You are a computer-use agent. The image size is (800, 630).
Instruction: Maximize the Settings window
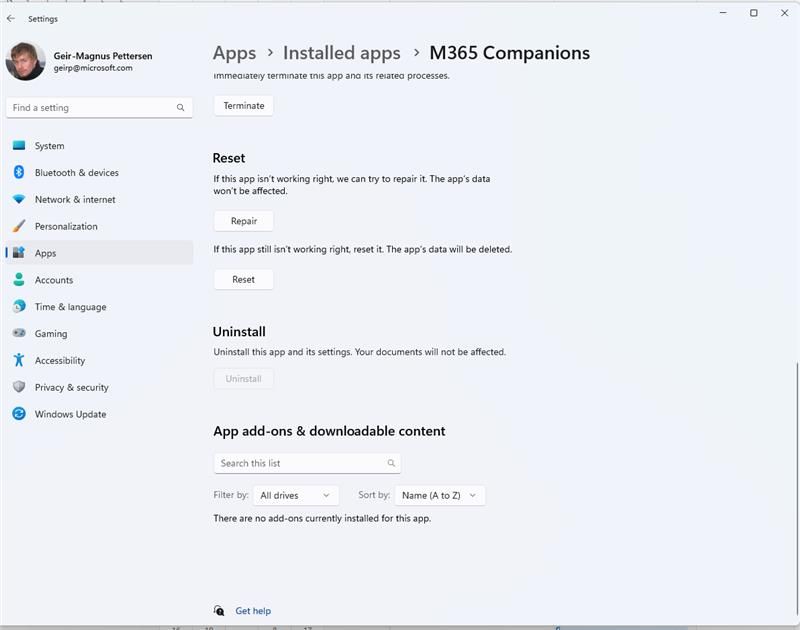pyautogui.click(x=754, y=13)
